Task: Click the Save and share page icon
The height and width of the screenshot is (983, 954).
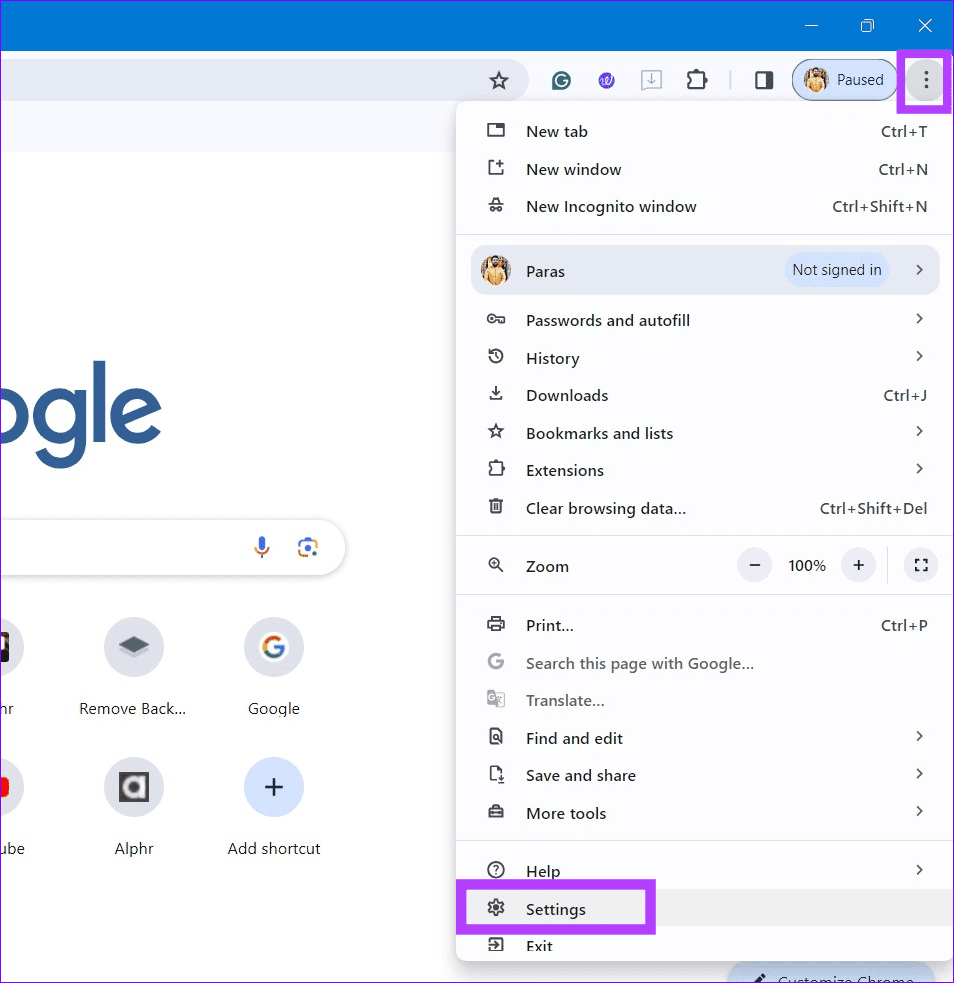Action: coord(496,774)
